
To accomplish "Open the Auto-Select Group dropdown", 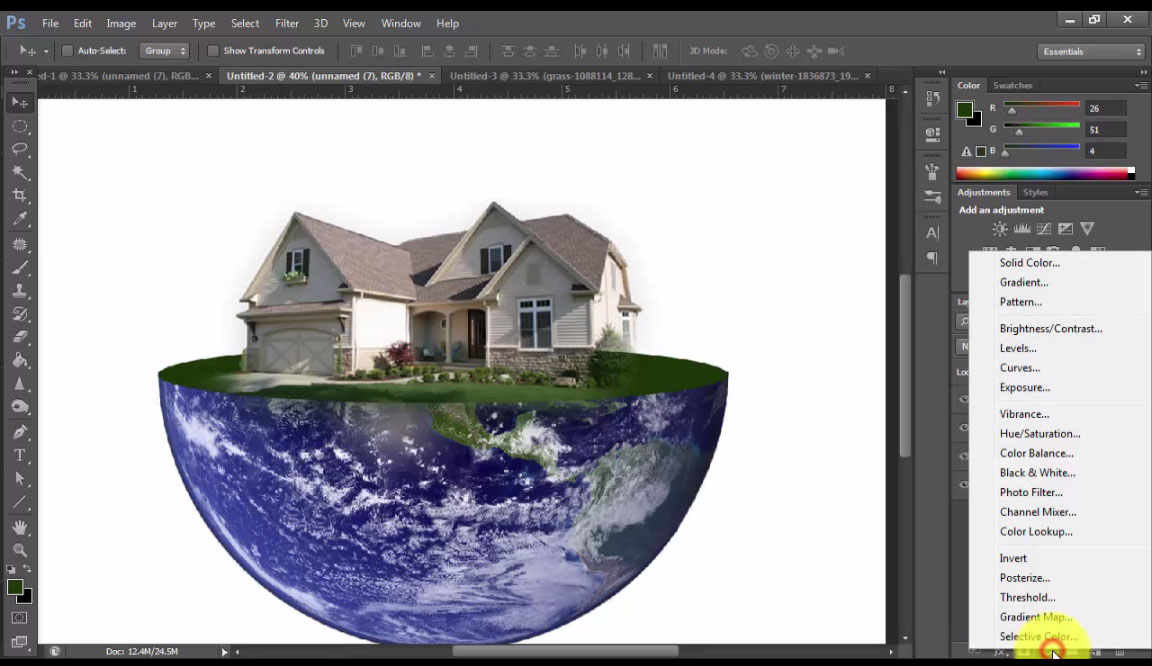I will 163,50.
